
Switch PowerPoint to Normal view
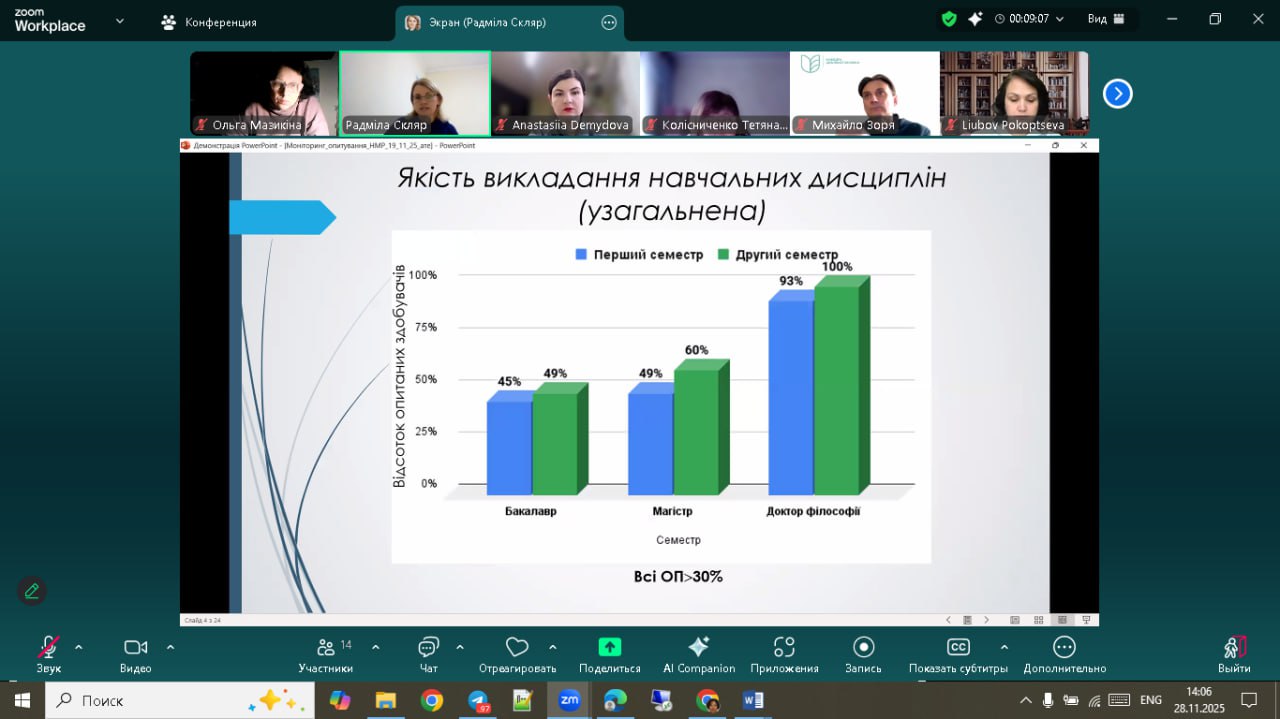[x=1015, y=620]
